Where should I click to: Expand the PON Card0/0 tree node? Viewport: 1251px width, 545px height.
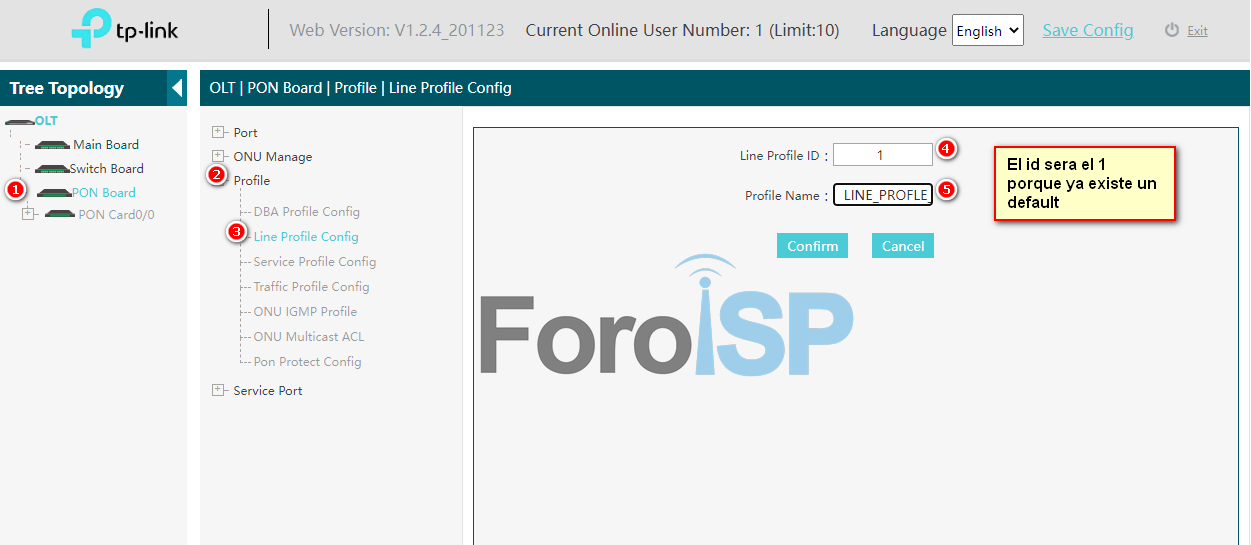point(28,214)
